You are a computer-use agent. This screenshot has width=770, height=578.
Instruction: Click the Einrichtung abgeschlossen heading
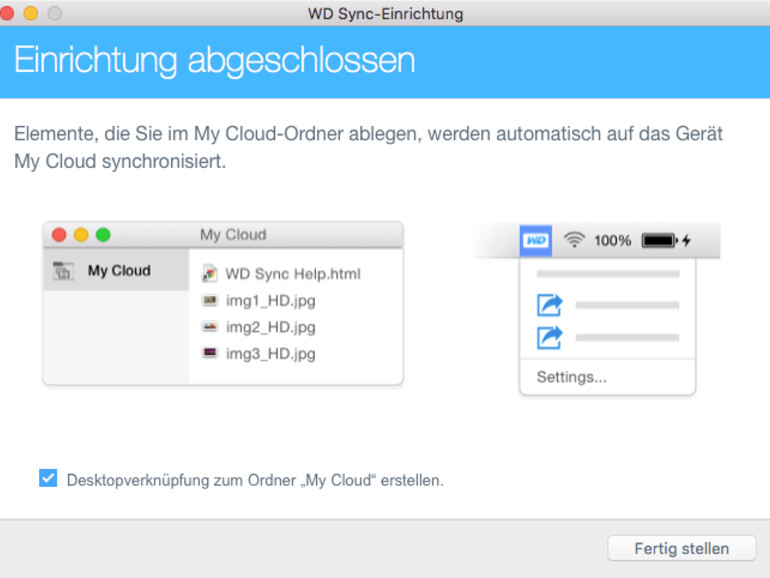click(x=215, y=60)
